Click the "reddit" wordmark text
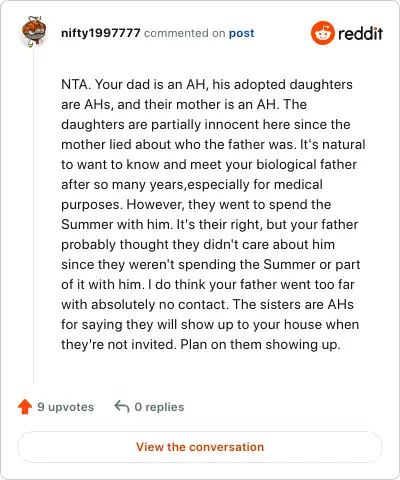 tap(360, 33)
